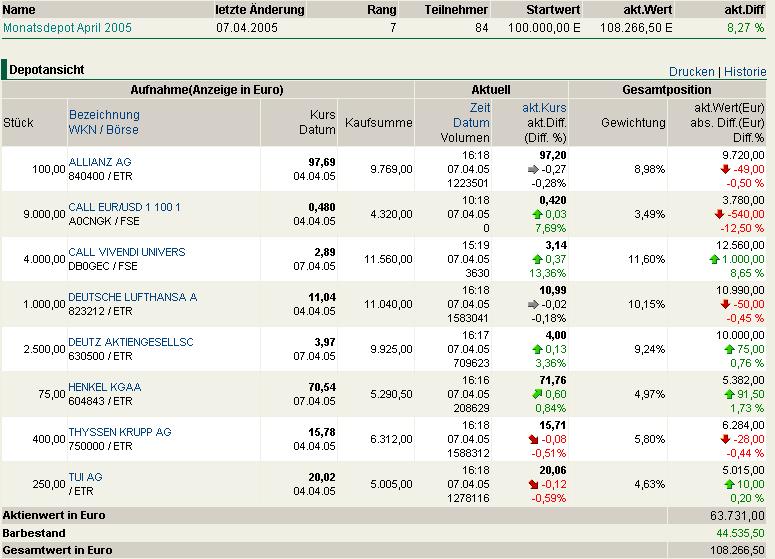The width and height of the screenshot is (775, 559).
Task: Click green up arrow beside 0,03
Action: 536,215
